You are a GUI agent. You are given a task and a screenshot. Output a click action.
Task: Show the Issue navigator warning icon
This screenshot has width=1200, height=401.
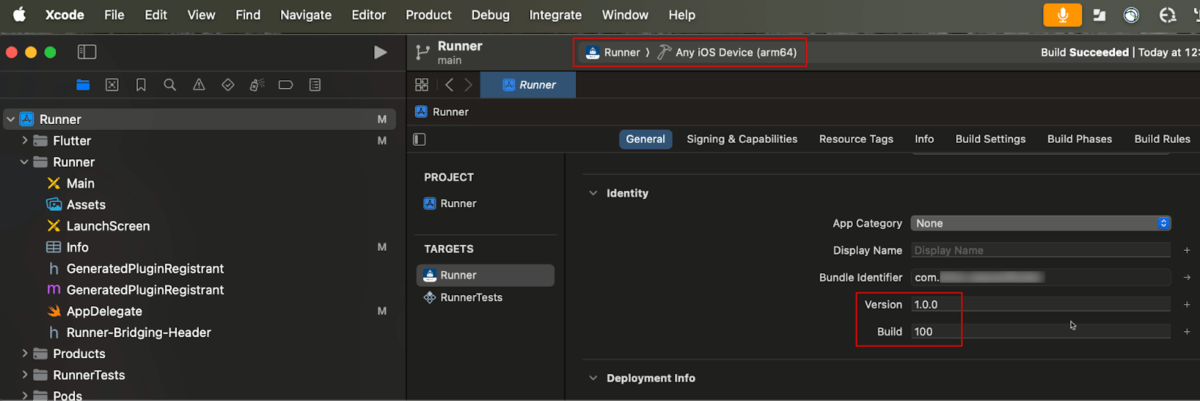pos(199,85)
